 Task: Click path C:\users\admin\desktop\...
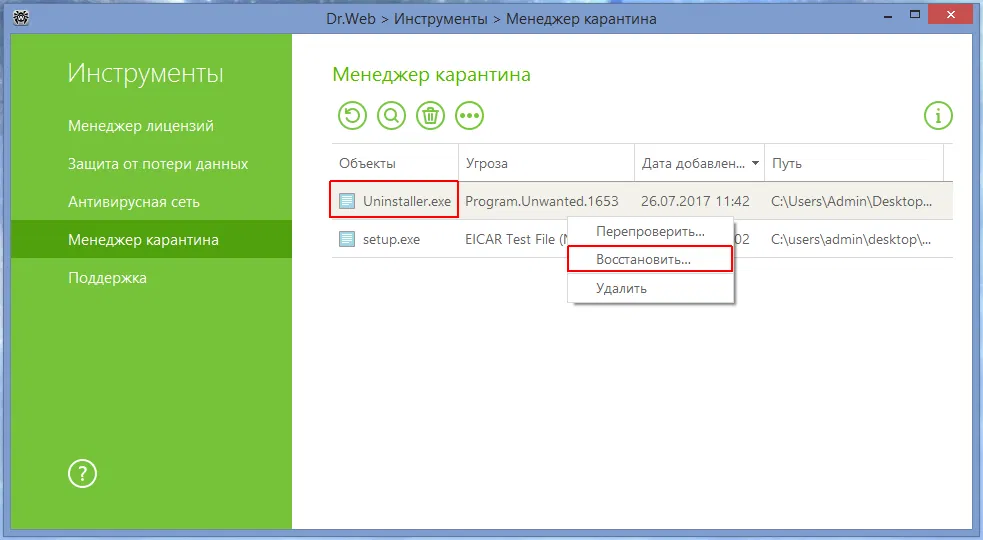click(851, 240)
